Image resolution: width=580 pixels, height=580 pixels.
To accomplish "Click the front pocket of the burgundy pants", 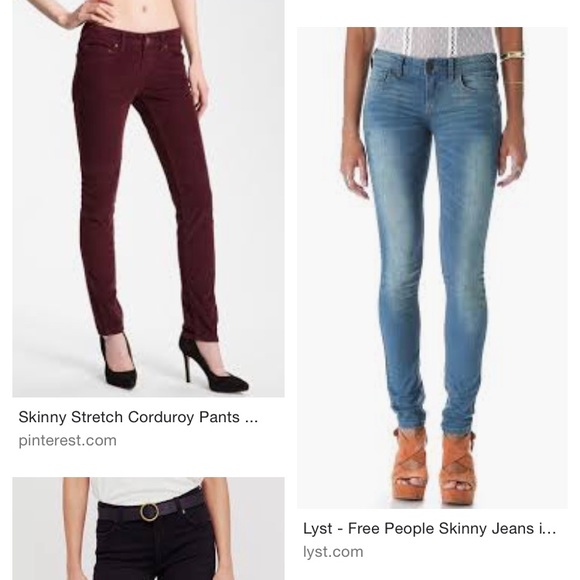I will [96, 50].
